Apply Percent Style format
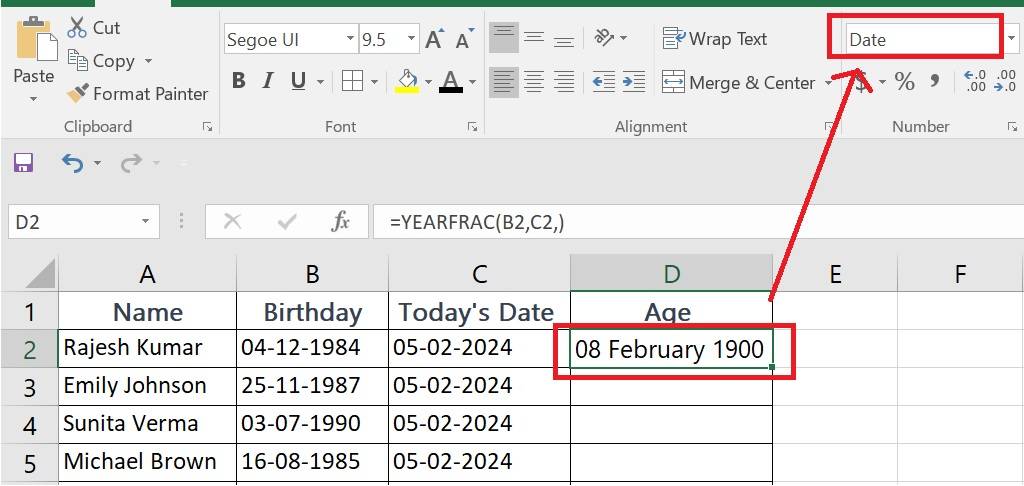This screenshot has height=486, width=1024. [904, 82]
